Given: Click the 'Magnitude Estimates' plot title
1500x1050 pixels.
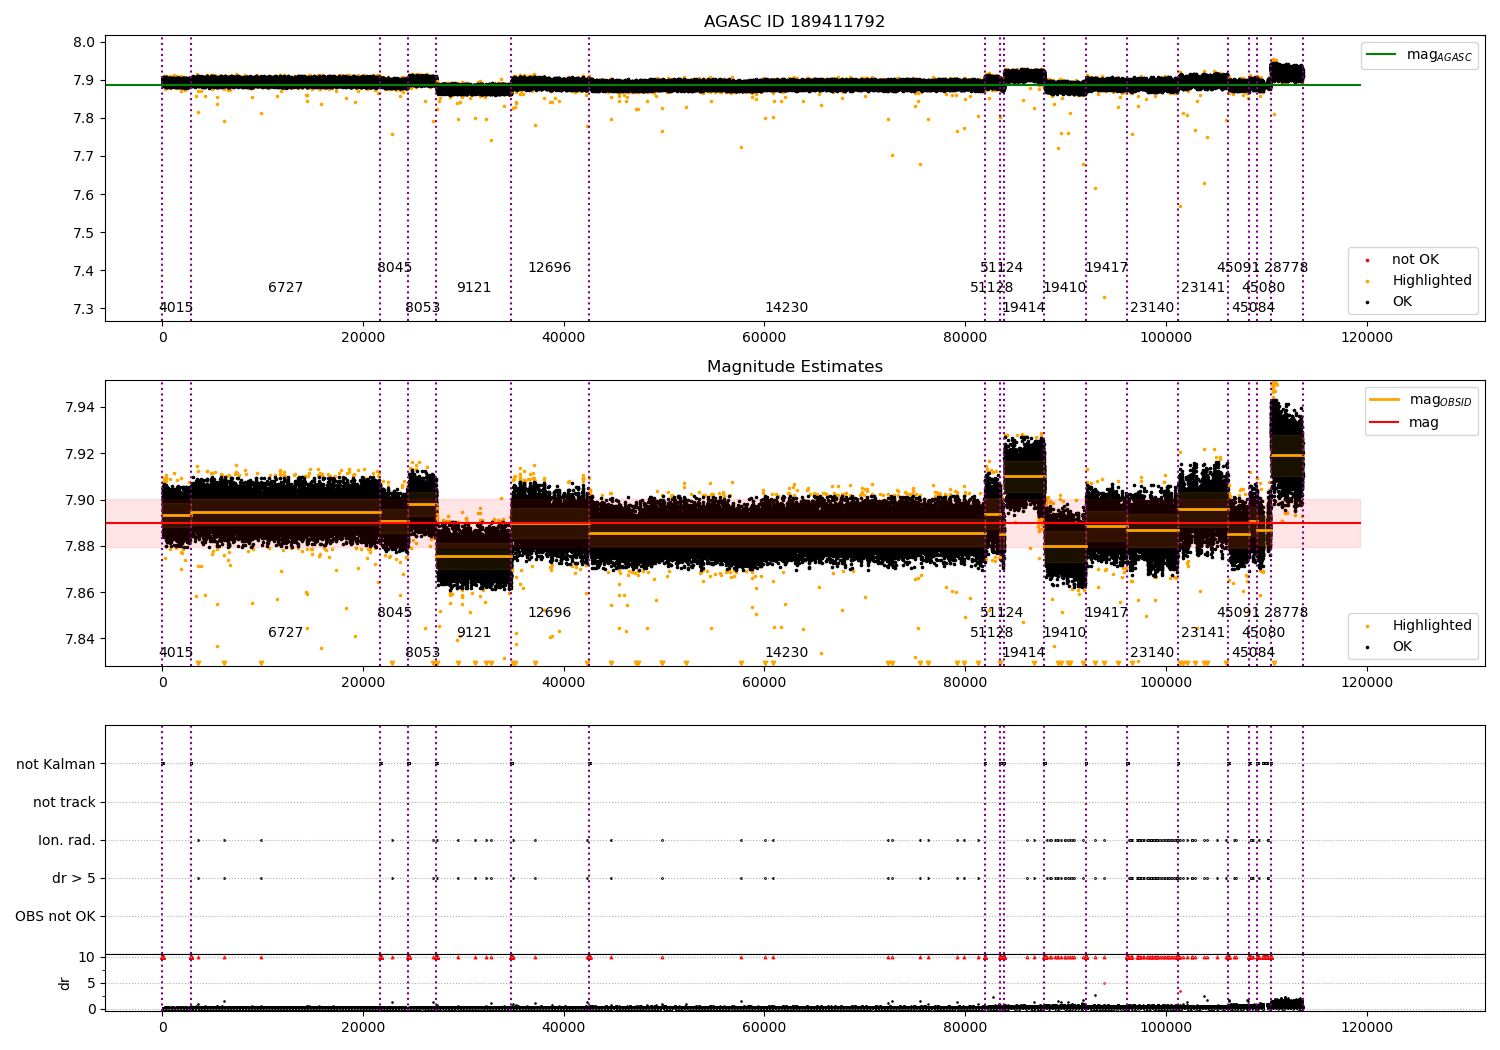Looking at the screenshot, I should (x=795, y=367).
